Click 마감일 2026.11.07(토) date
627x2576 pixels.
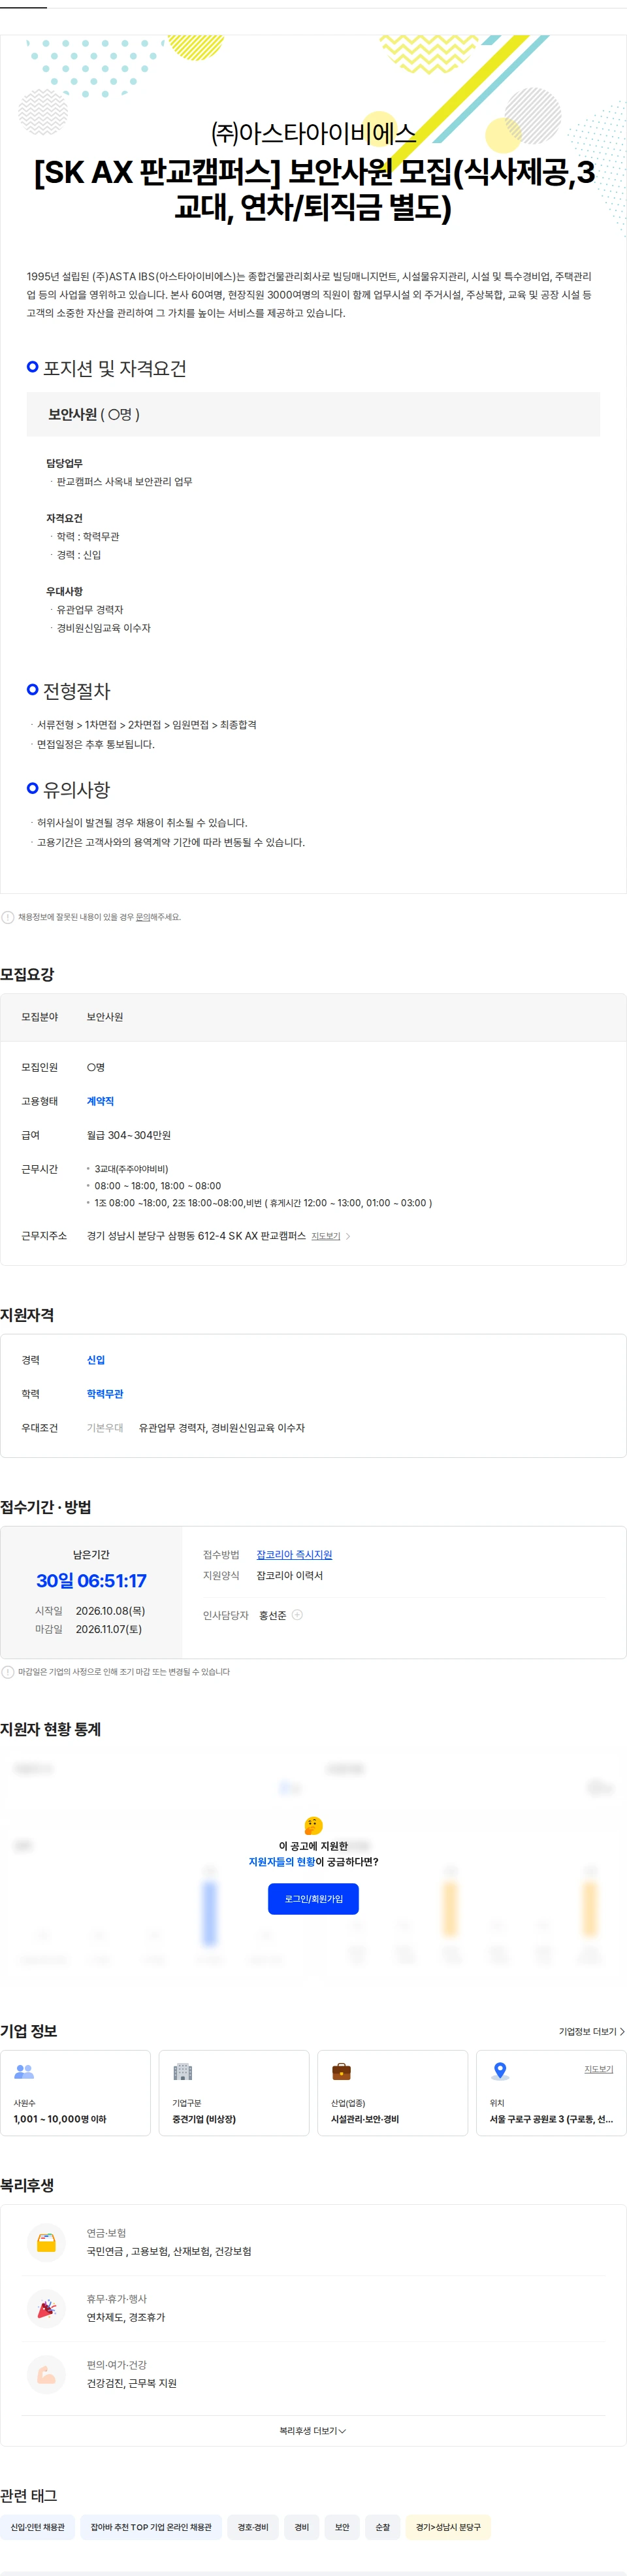[108, 1629]
